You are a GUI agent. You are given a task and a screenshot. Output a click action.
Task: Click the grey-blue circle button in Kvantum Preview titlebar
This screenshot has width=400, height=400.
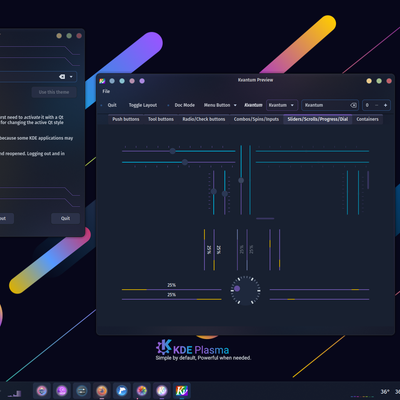[x=112, y=81]
